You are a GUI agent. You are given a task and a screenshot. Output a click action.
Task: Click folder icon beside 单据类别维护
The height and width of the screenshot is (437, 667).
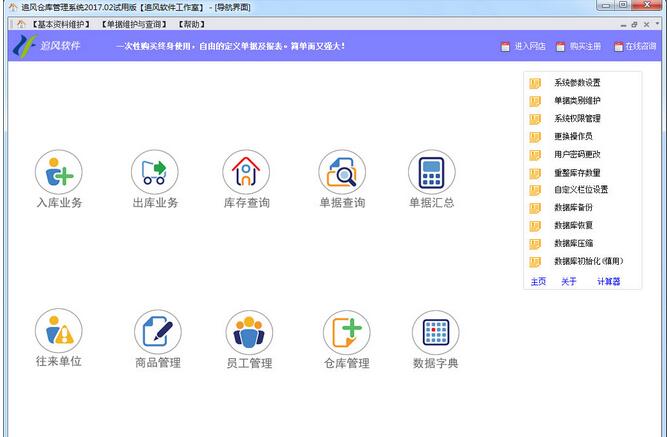pyautogui.click(x=535, y=101)
